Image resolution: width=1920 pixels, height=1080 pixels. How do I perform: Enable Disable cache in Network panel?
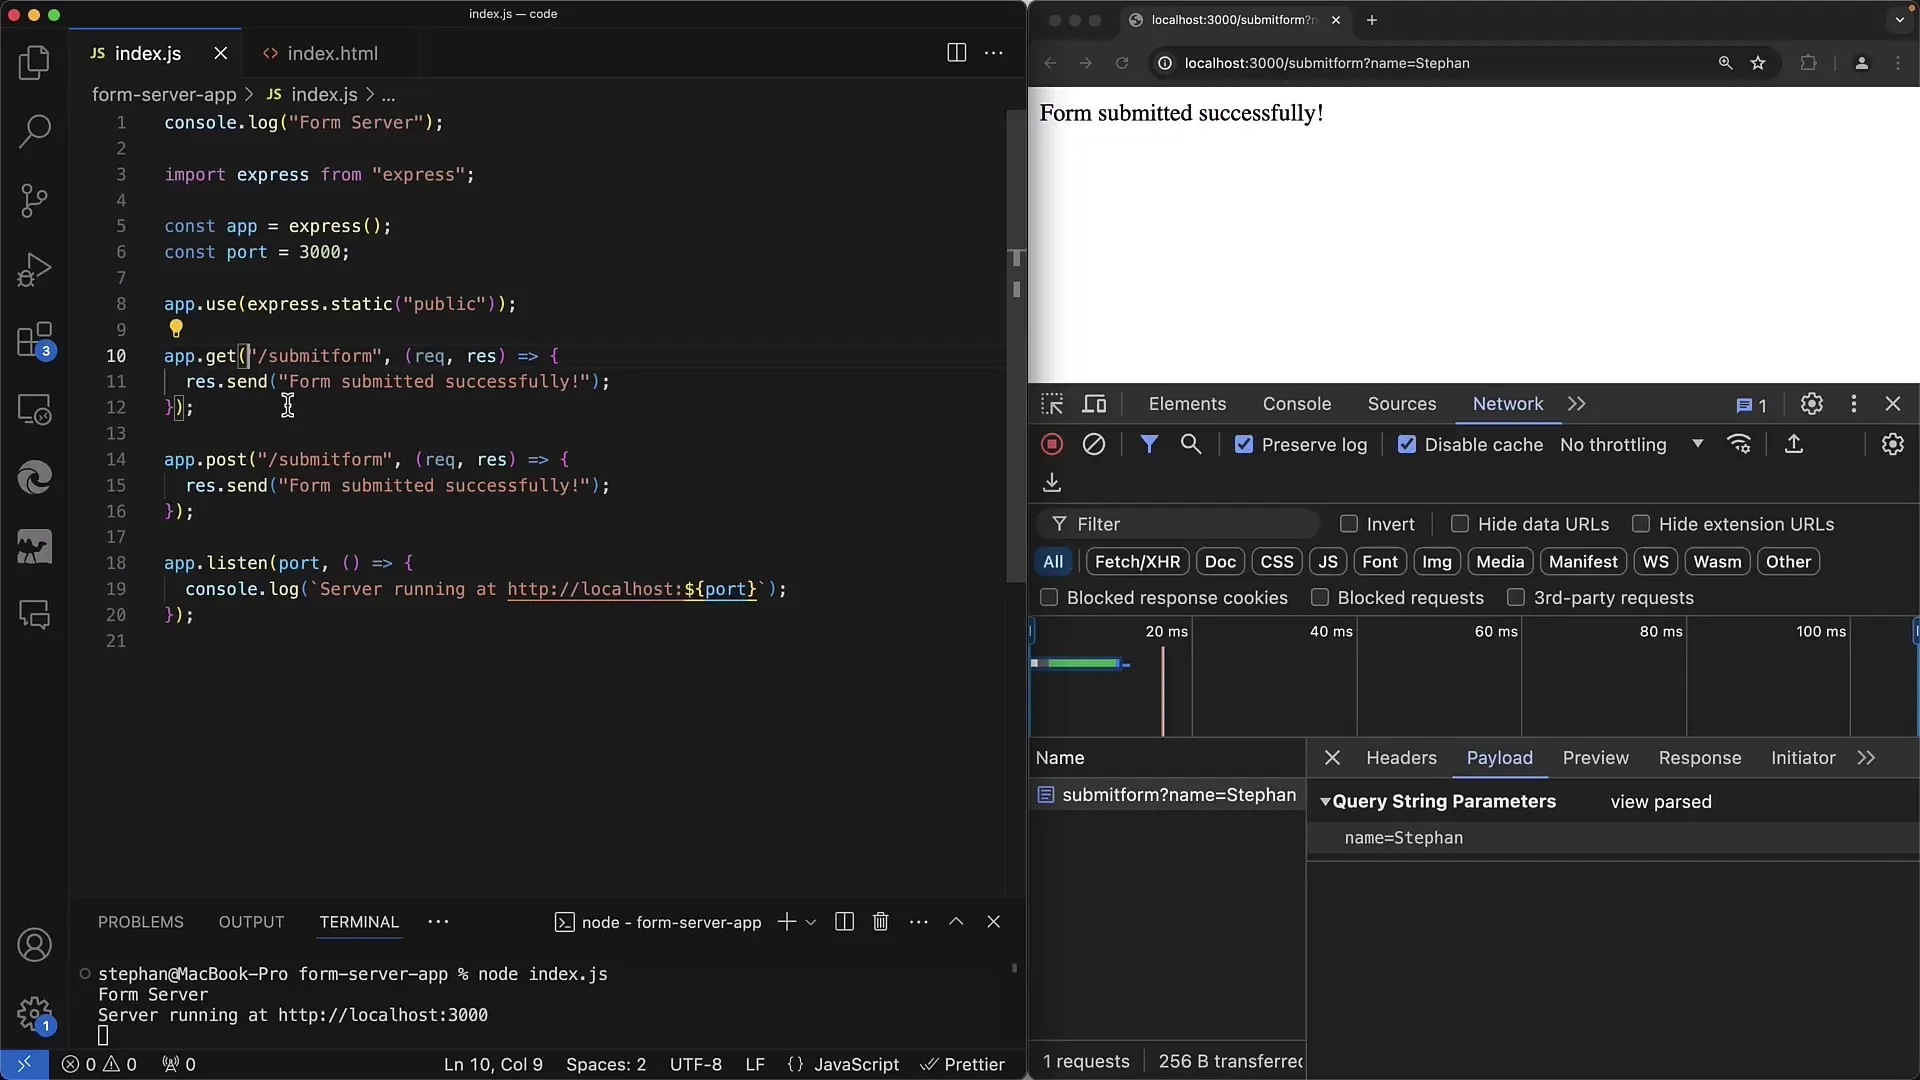[x=1406, y=444]
